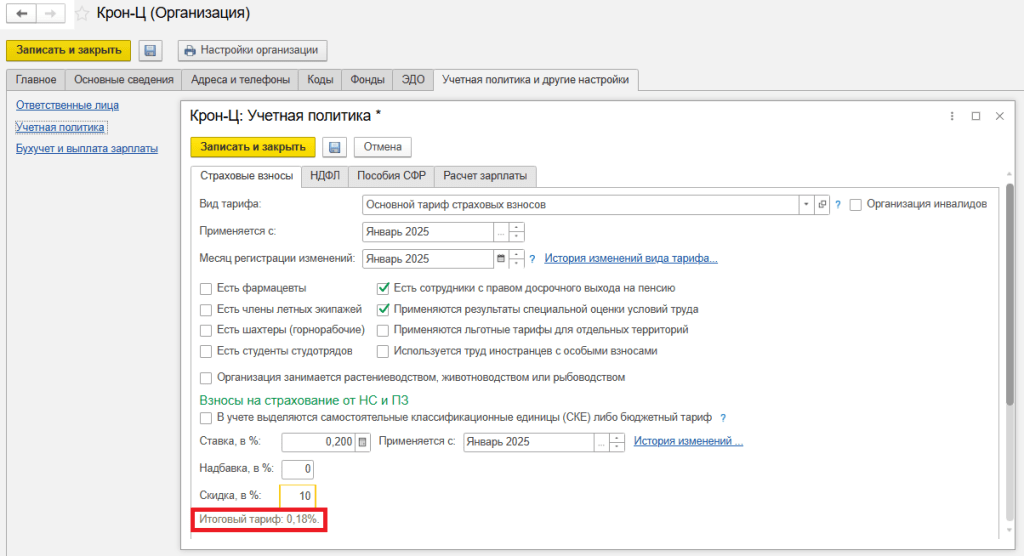
Task: Open the История изменений вида тарифа link
Action: pyautogui.click(x=630, y=259)
